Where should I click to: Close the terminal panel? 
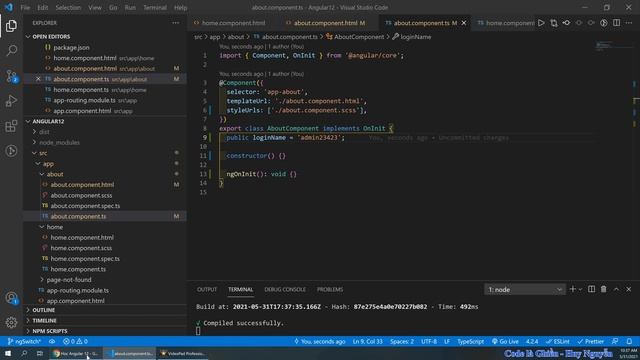(629, 289)
